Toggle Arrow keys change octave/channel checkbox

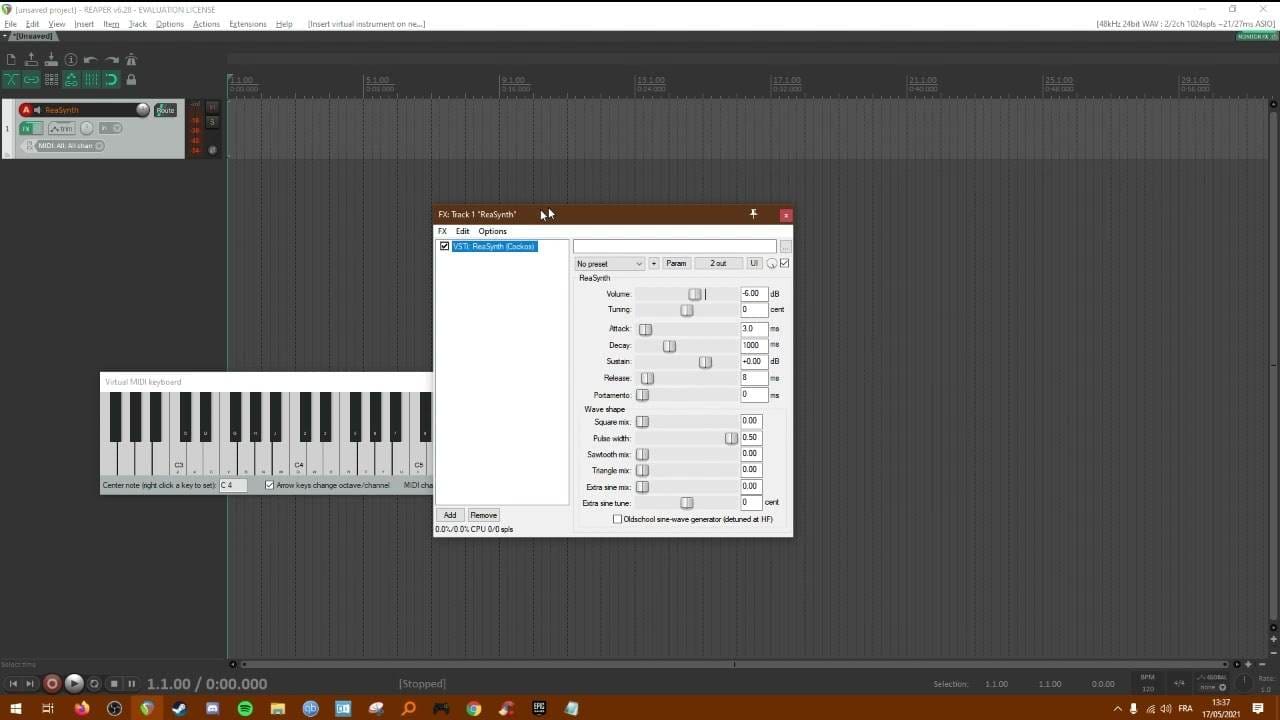tap(269, 485)
